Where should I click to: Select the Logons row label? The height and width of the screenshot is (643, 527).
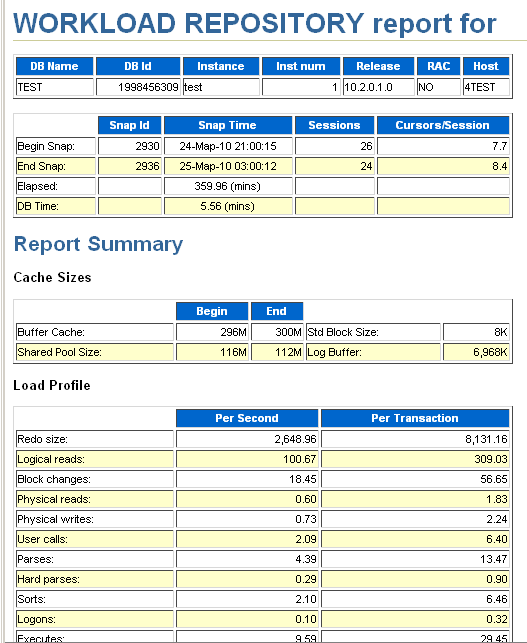point(95,619)
